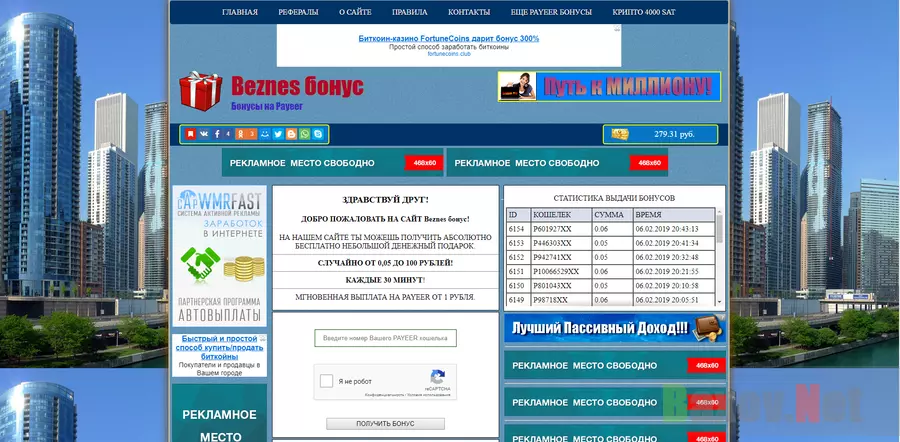The height and width of the screenshot is (442, 900).
Task: Open the FortuneCoins casino bonus link
Action: (x=449, y=38)
